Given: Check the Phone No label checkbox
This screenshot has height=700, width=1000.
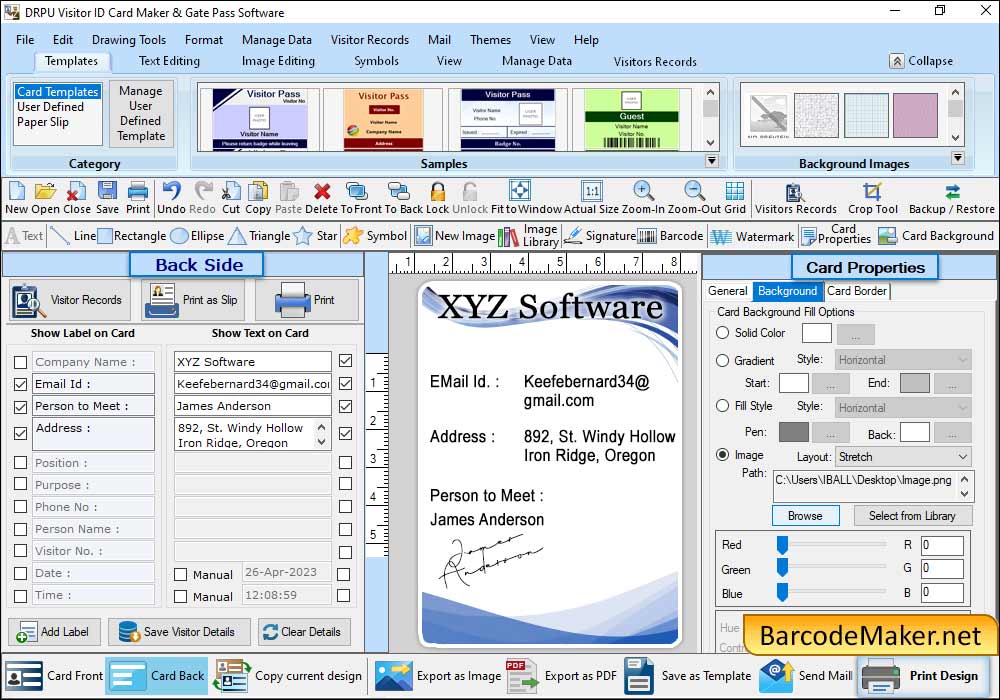Looking at the screenshot, I should pyautogui.click(x=20, y=507).
